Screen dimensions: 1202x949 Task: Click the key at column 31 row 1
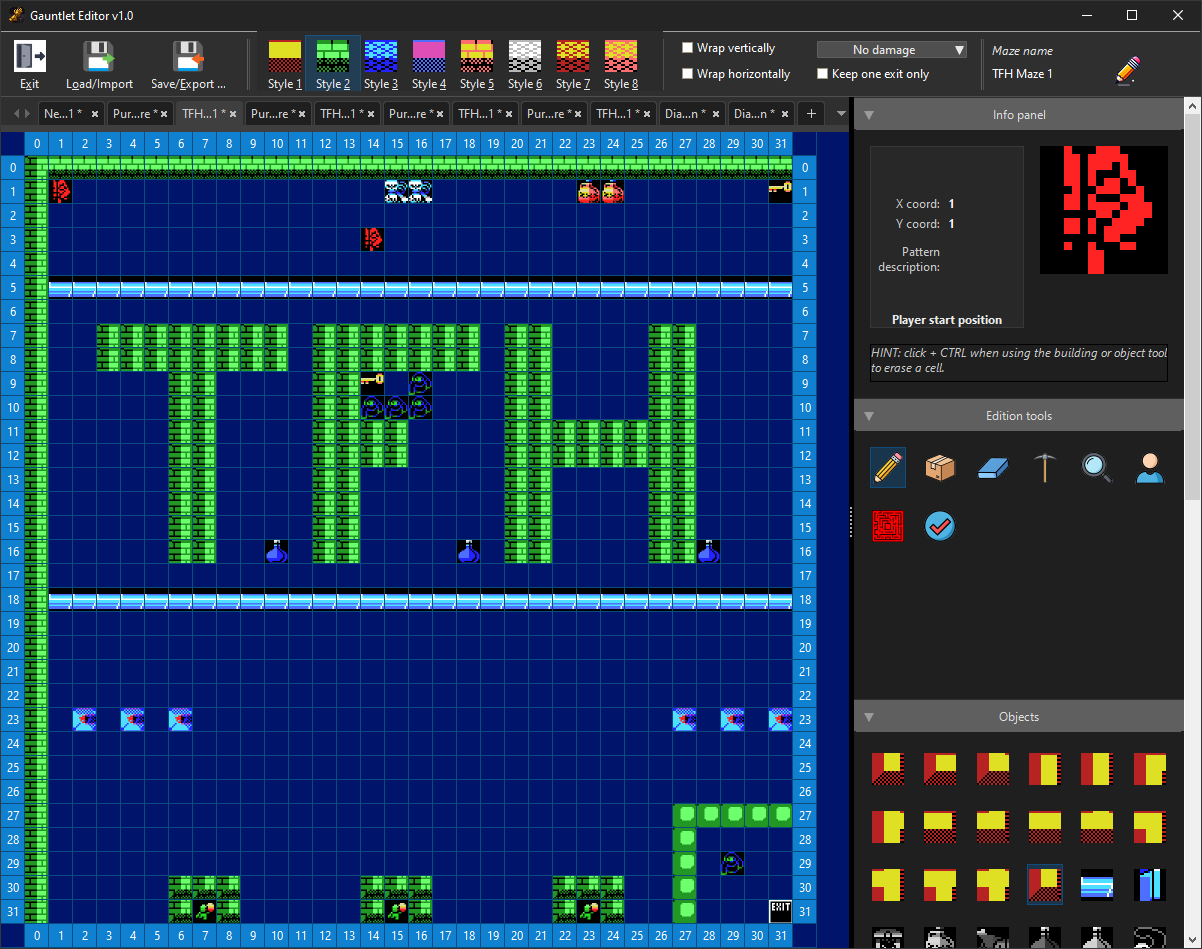click(x=781, y=191)
